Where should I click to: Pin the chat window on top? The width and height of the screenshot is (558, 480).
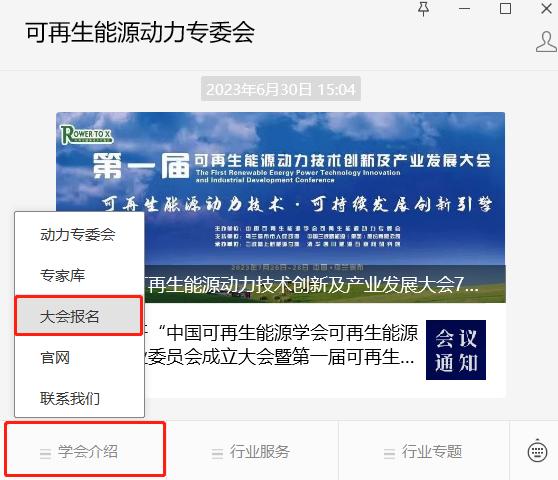(423, 9)
